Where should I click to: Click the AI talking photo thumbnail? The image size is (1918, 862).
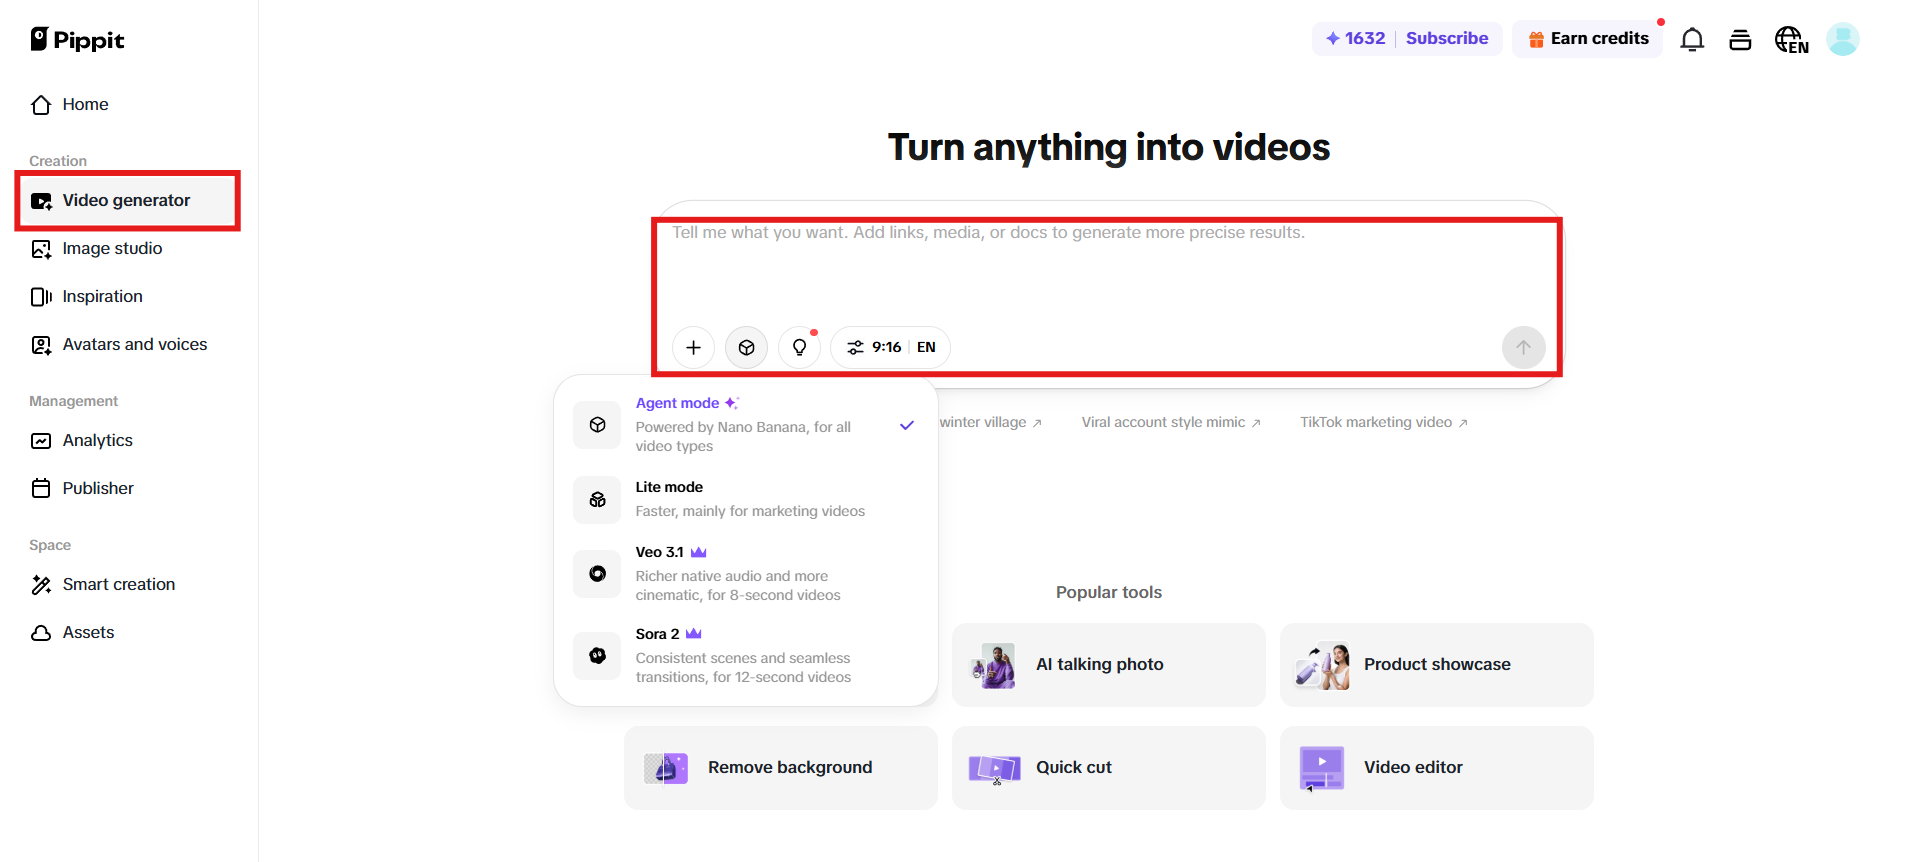(x=994, y=666)
